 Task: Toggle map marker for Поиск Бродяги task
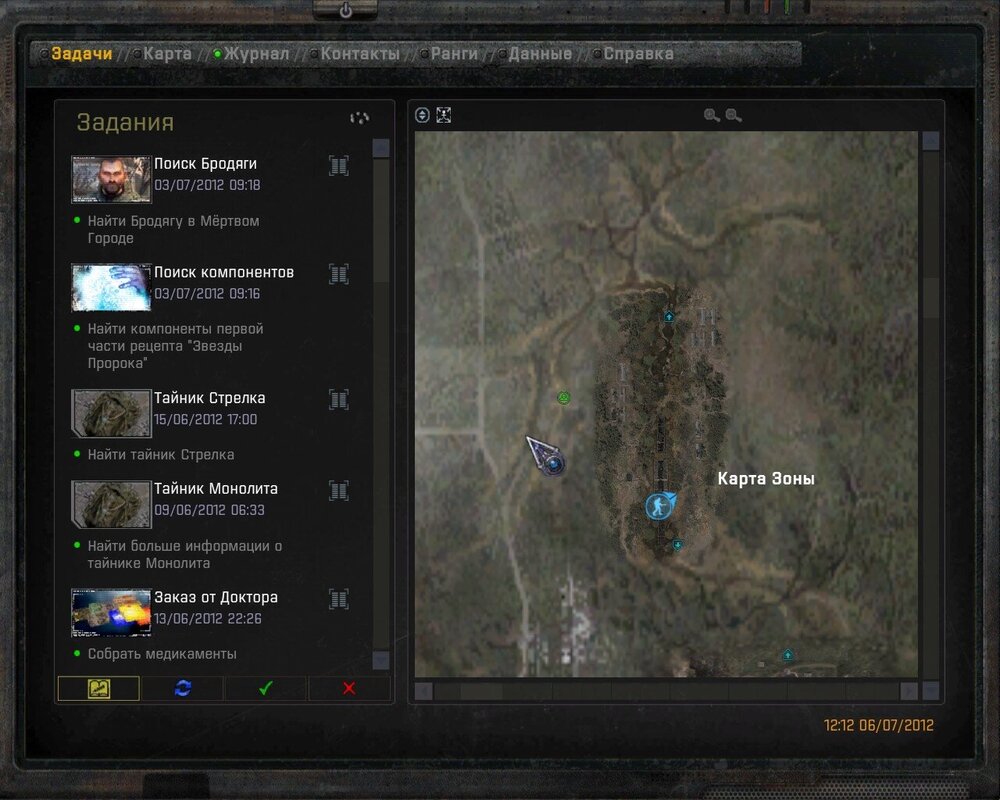point(339,166)
